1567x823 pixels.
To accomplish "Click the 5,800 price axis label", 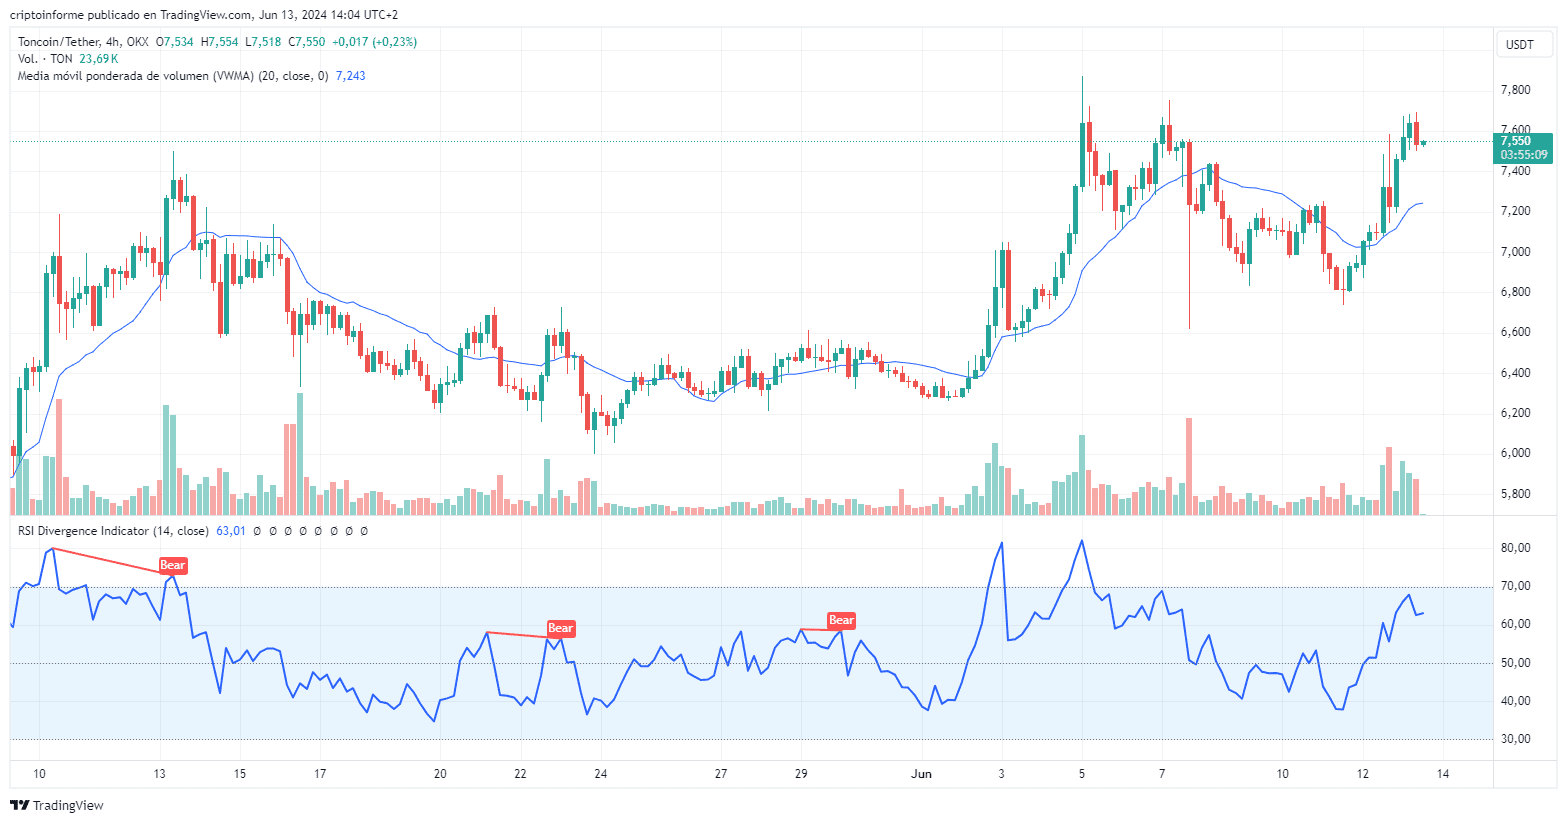I will tap(1515, 494).
